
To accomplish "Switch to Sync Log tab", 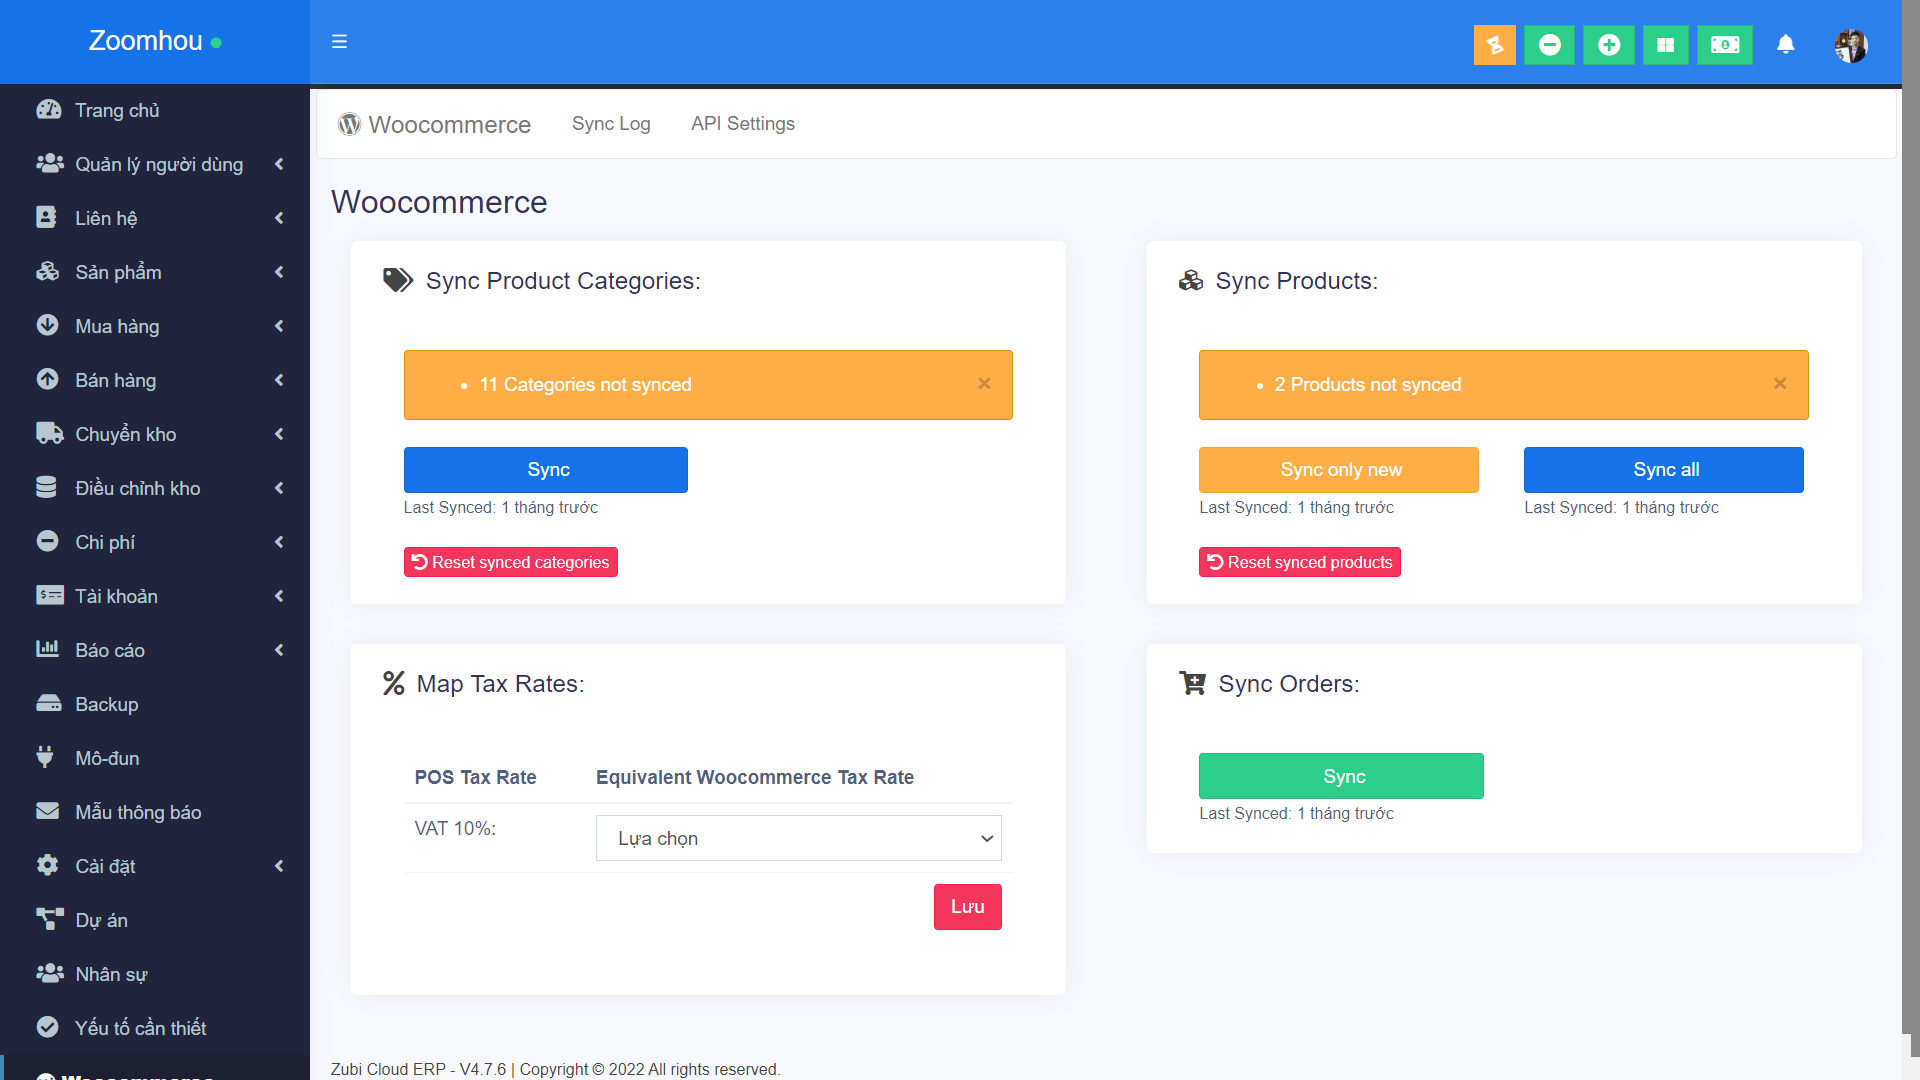I will (x=611, y=124).
